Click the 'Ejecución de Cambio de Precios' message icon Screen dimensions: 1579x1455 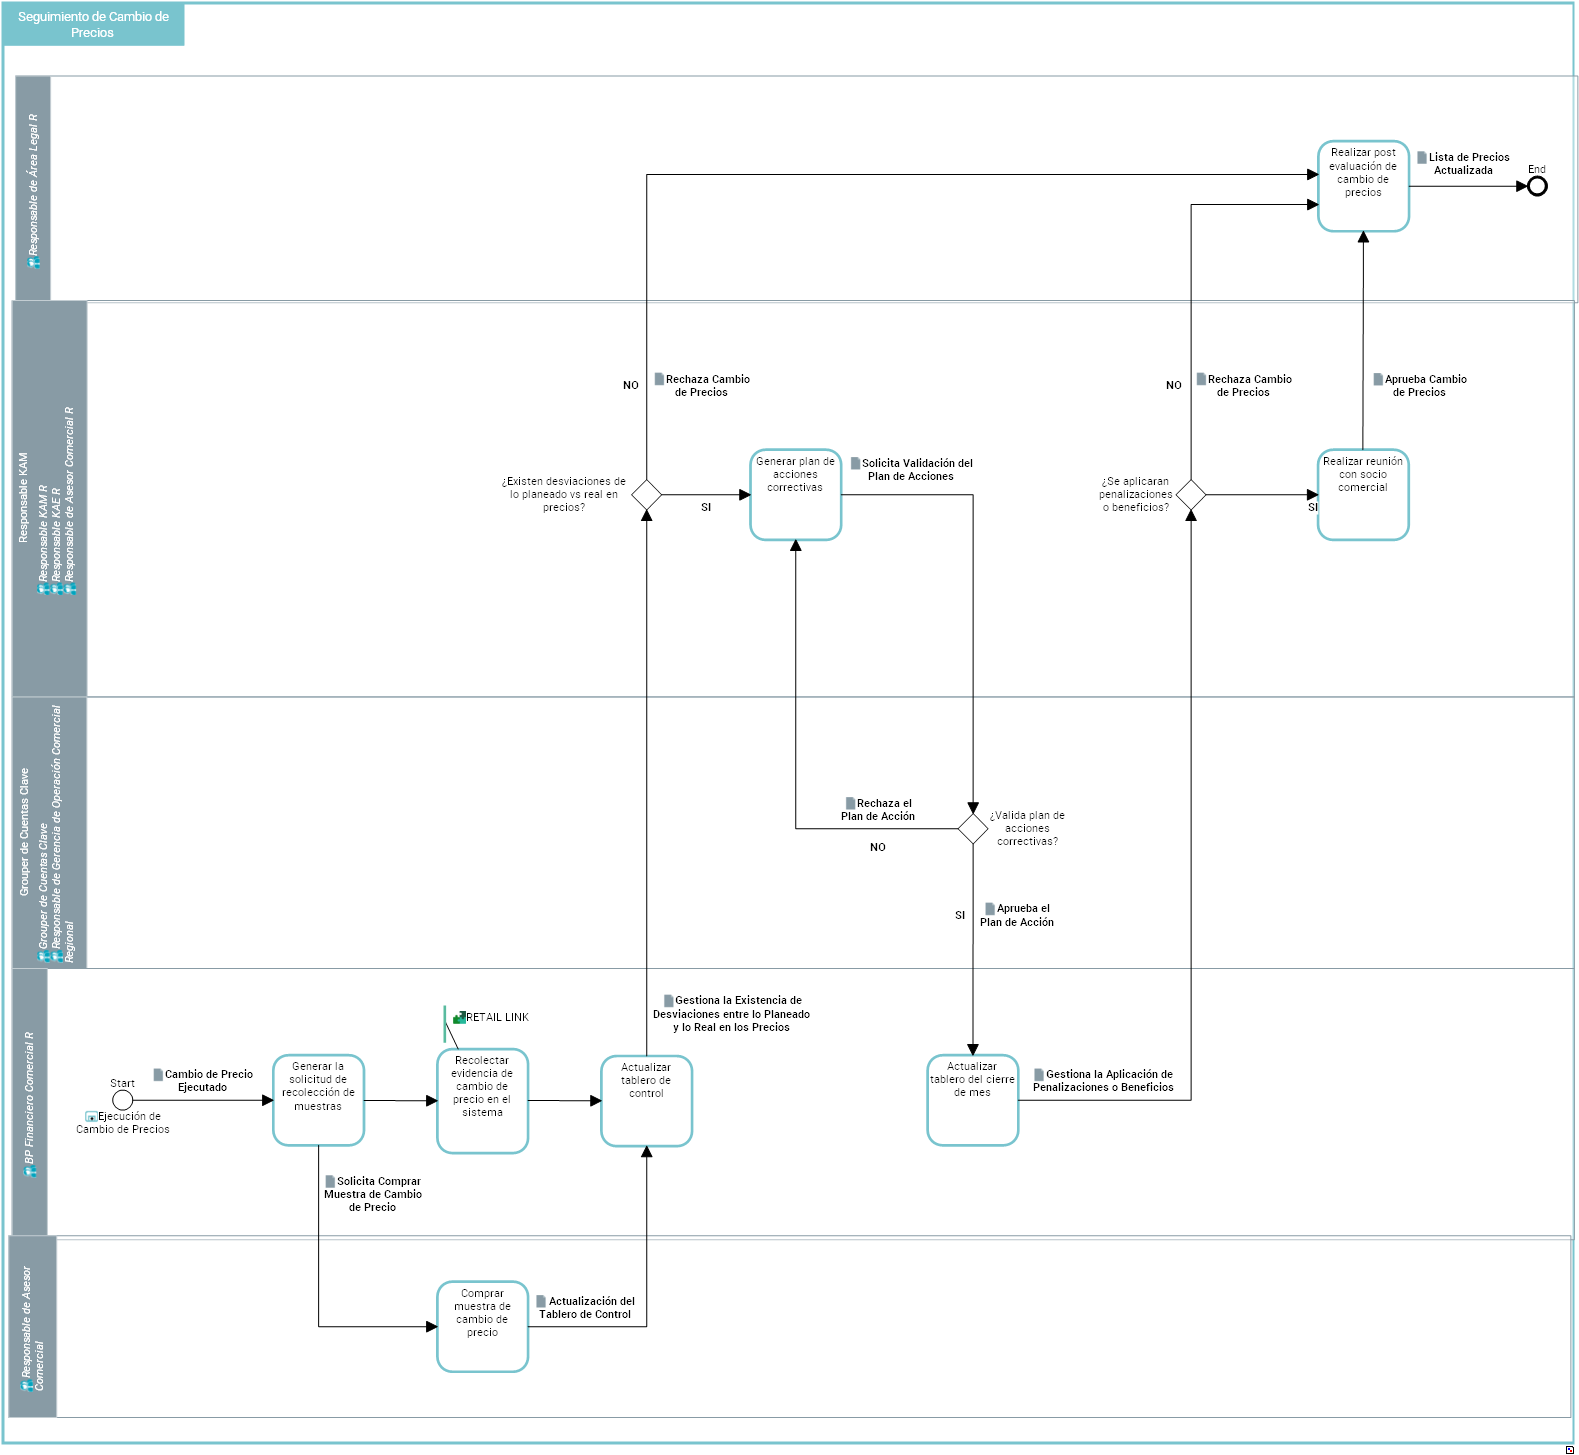point(91,1116)
